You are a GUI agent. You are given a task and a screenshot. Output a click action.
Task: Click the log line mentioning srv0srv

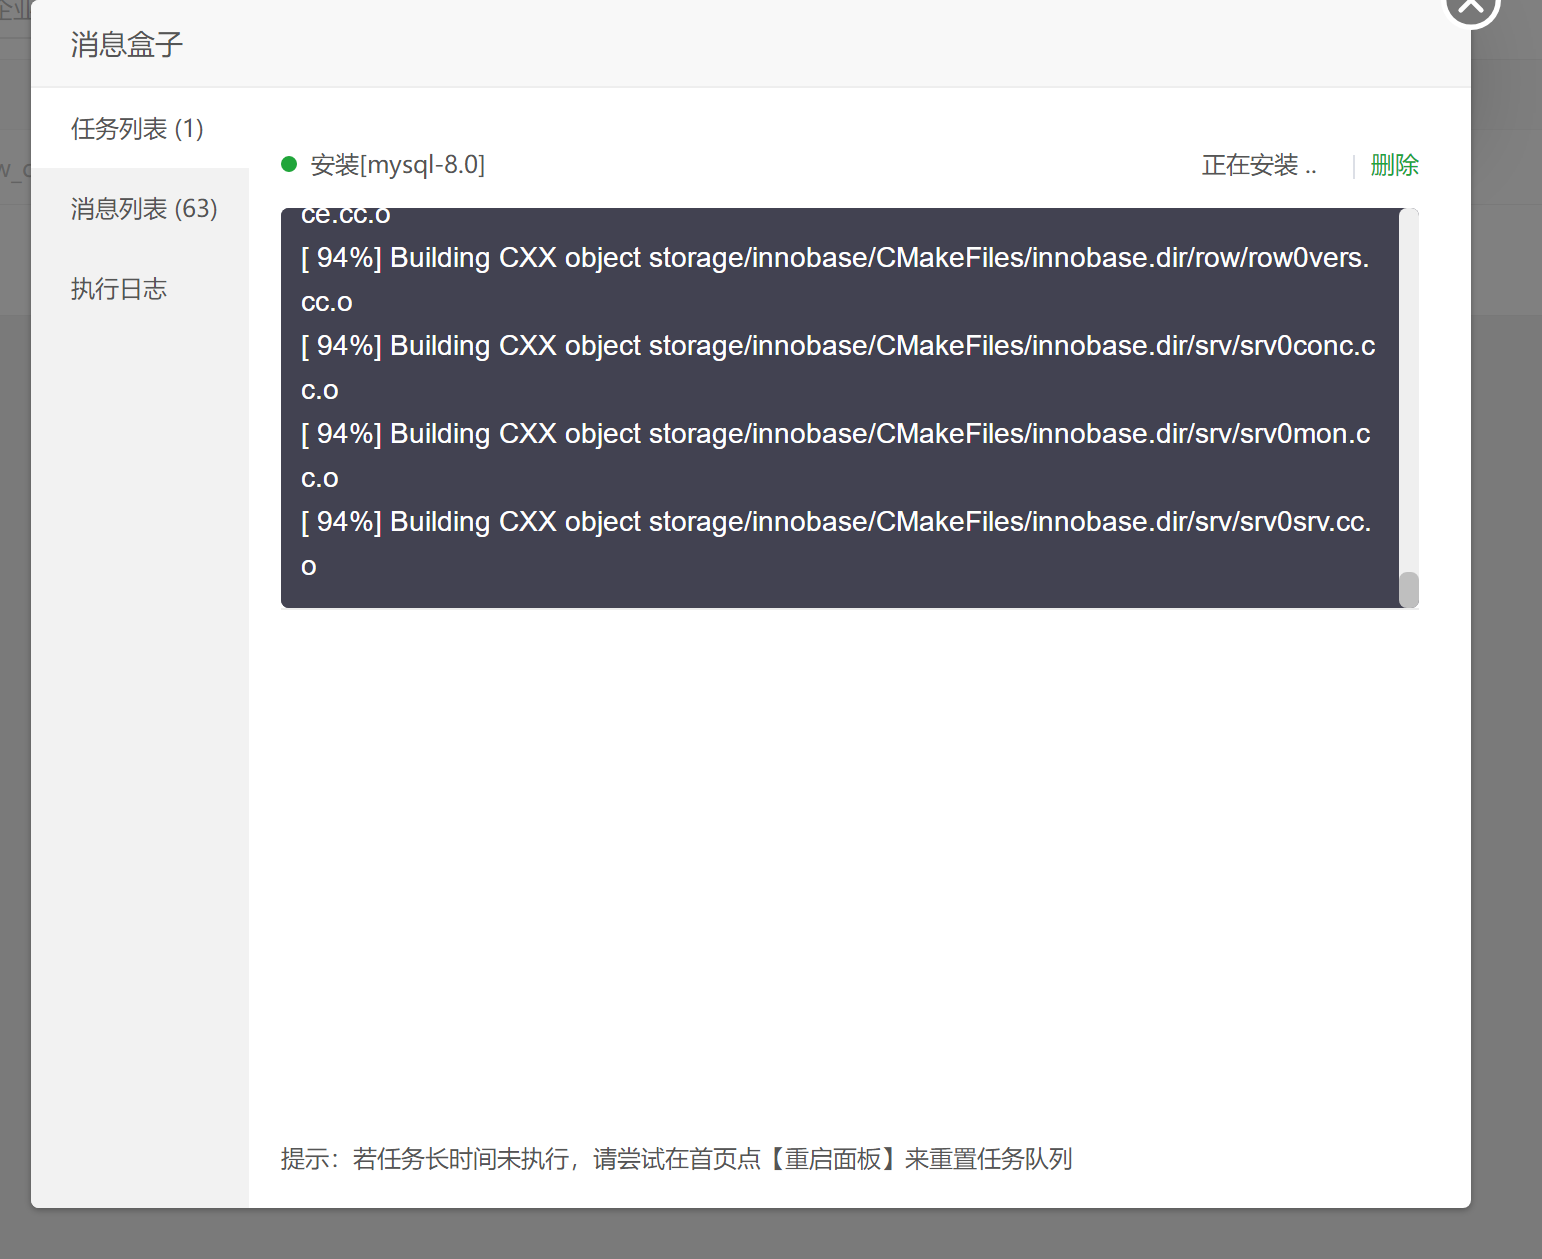click(836, 543)
